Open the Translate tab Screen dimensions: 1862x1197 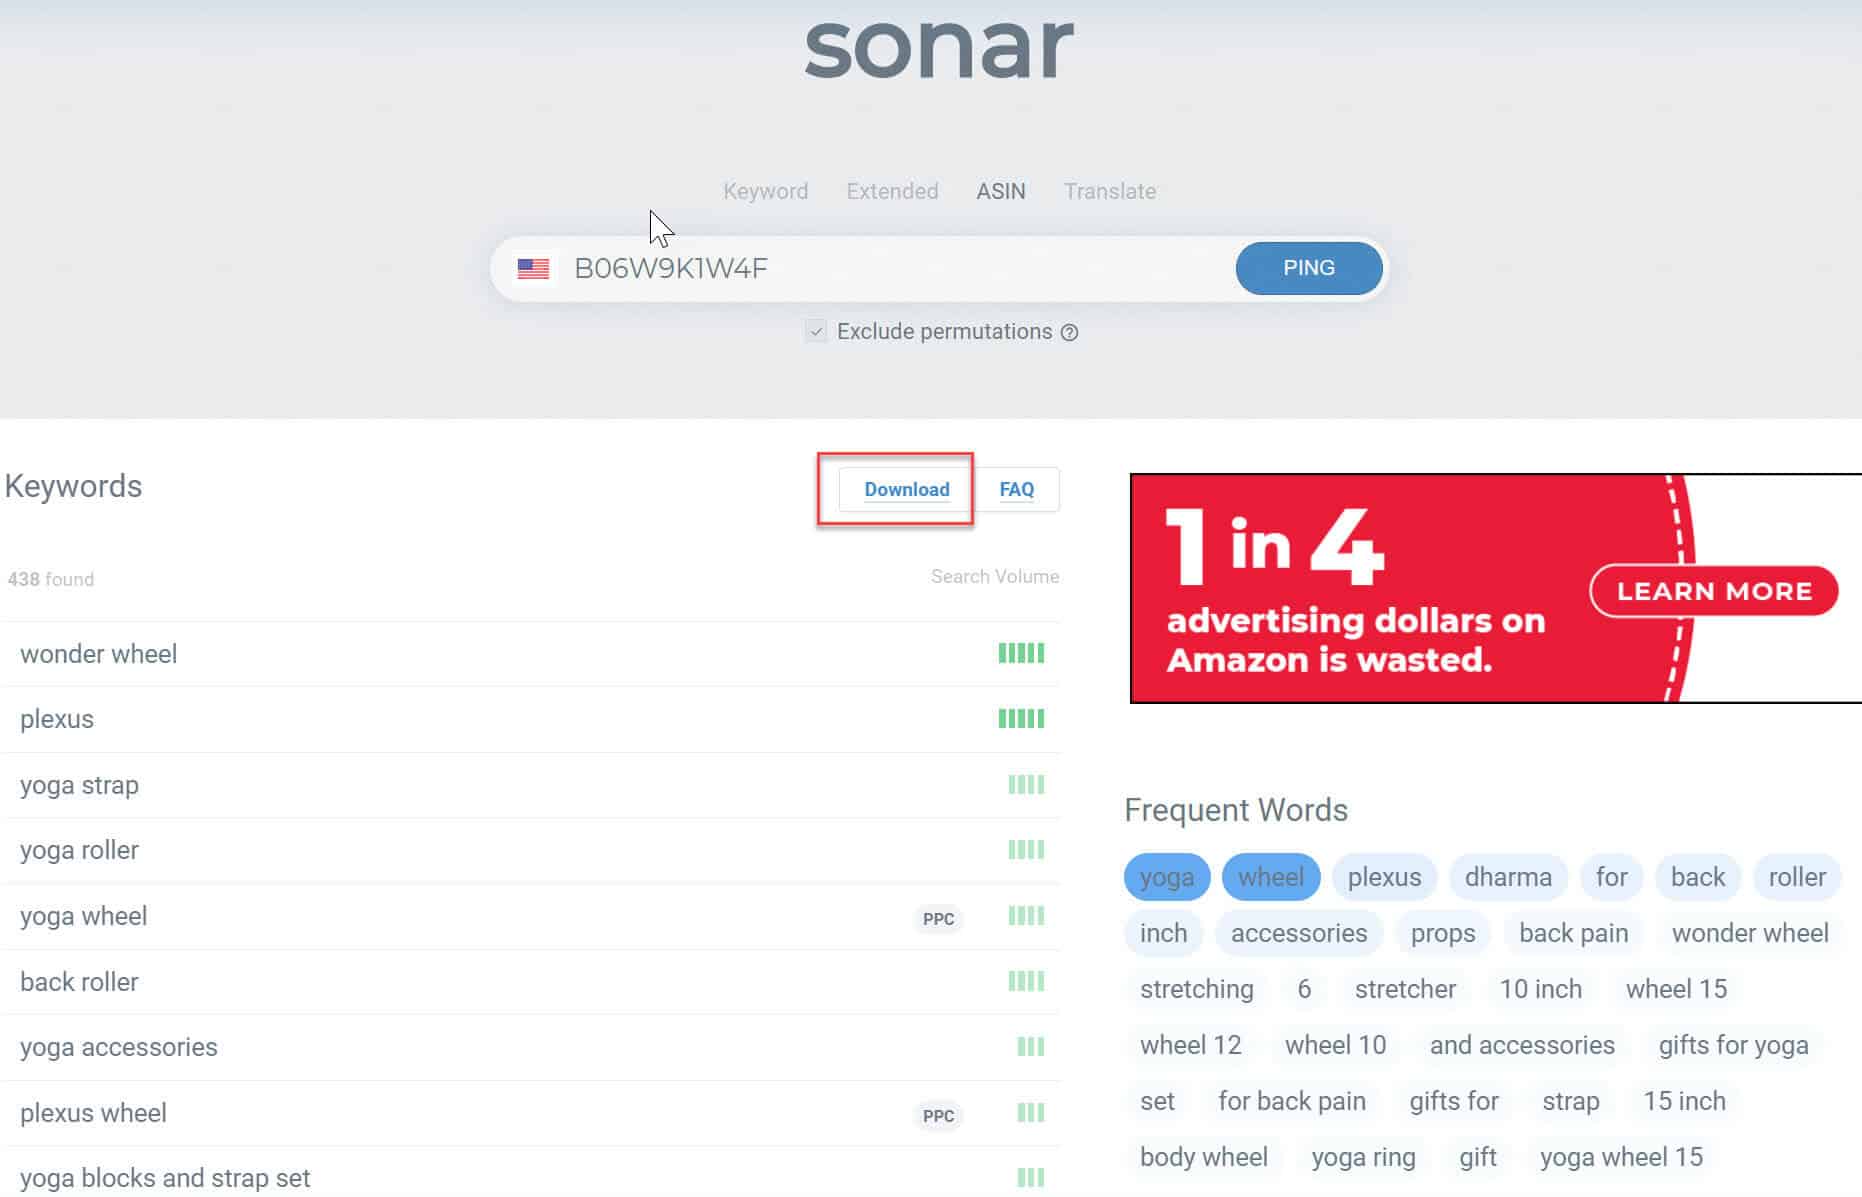1109,191
